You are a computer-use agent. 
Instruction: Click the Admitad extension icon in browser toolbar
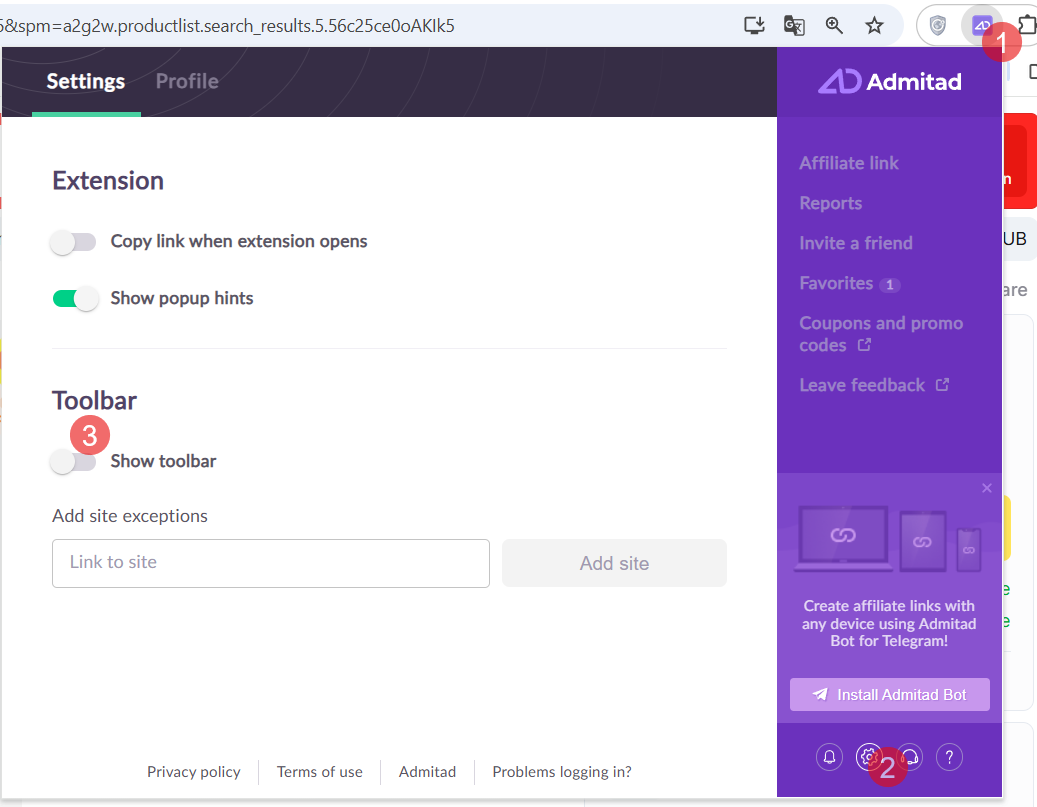tap(982, 26)
